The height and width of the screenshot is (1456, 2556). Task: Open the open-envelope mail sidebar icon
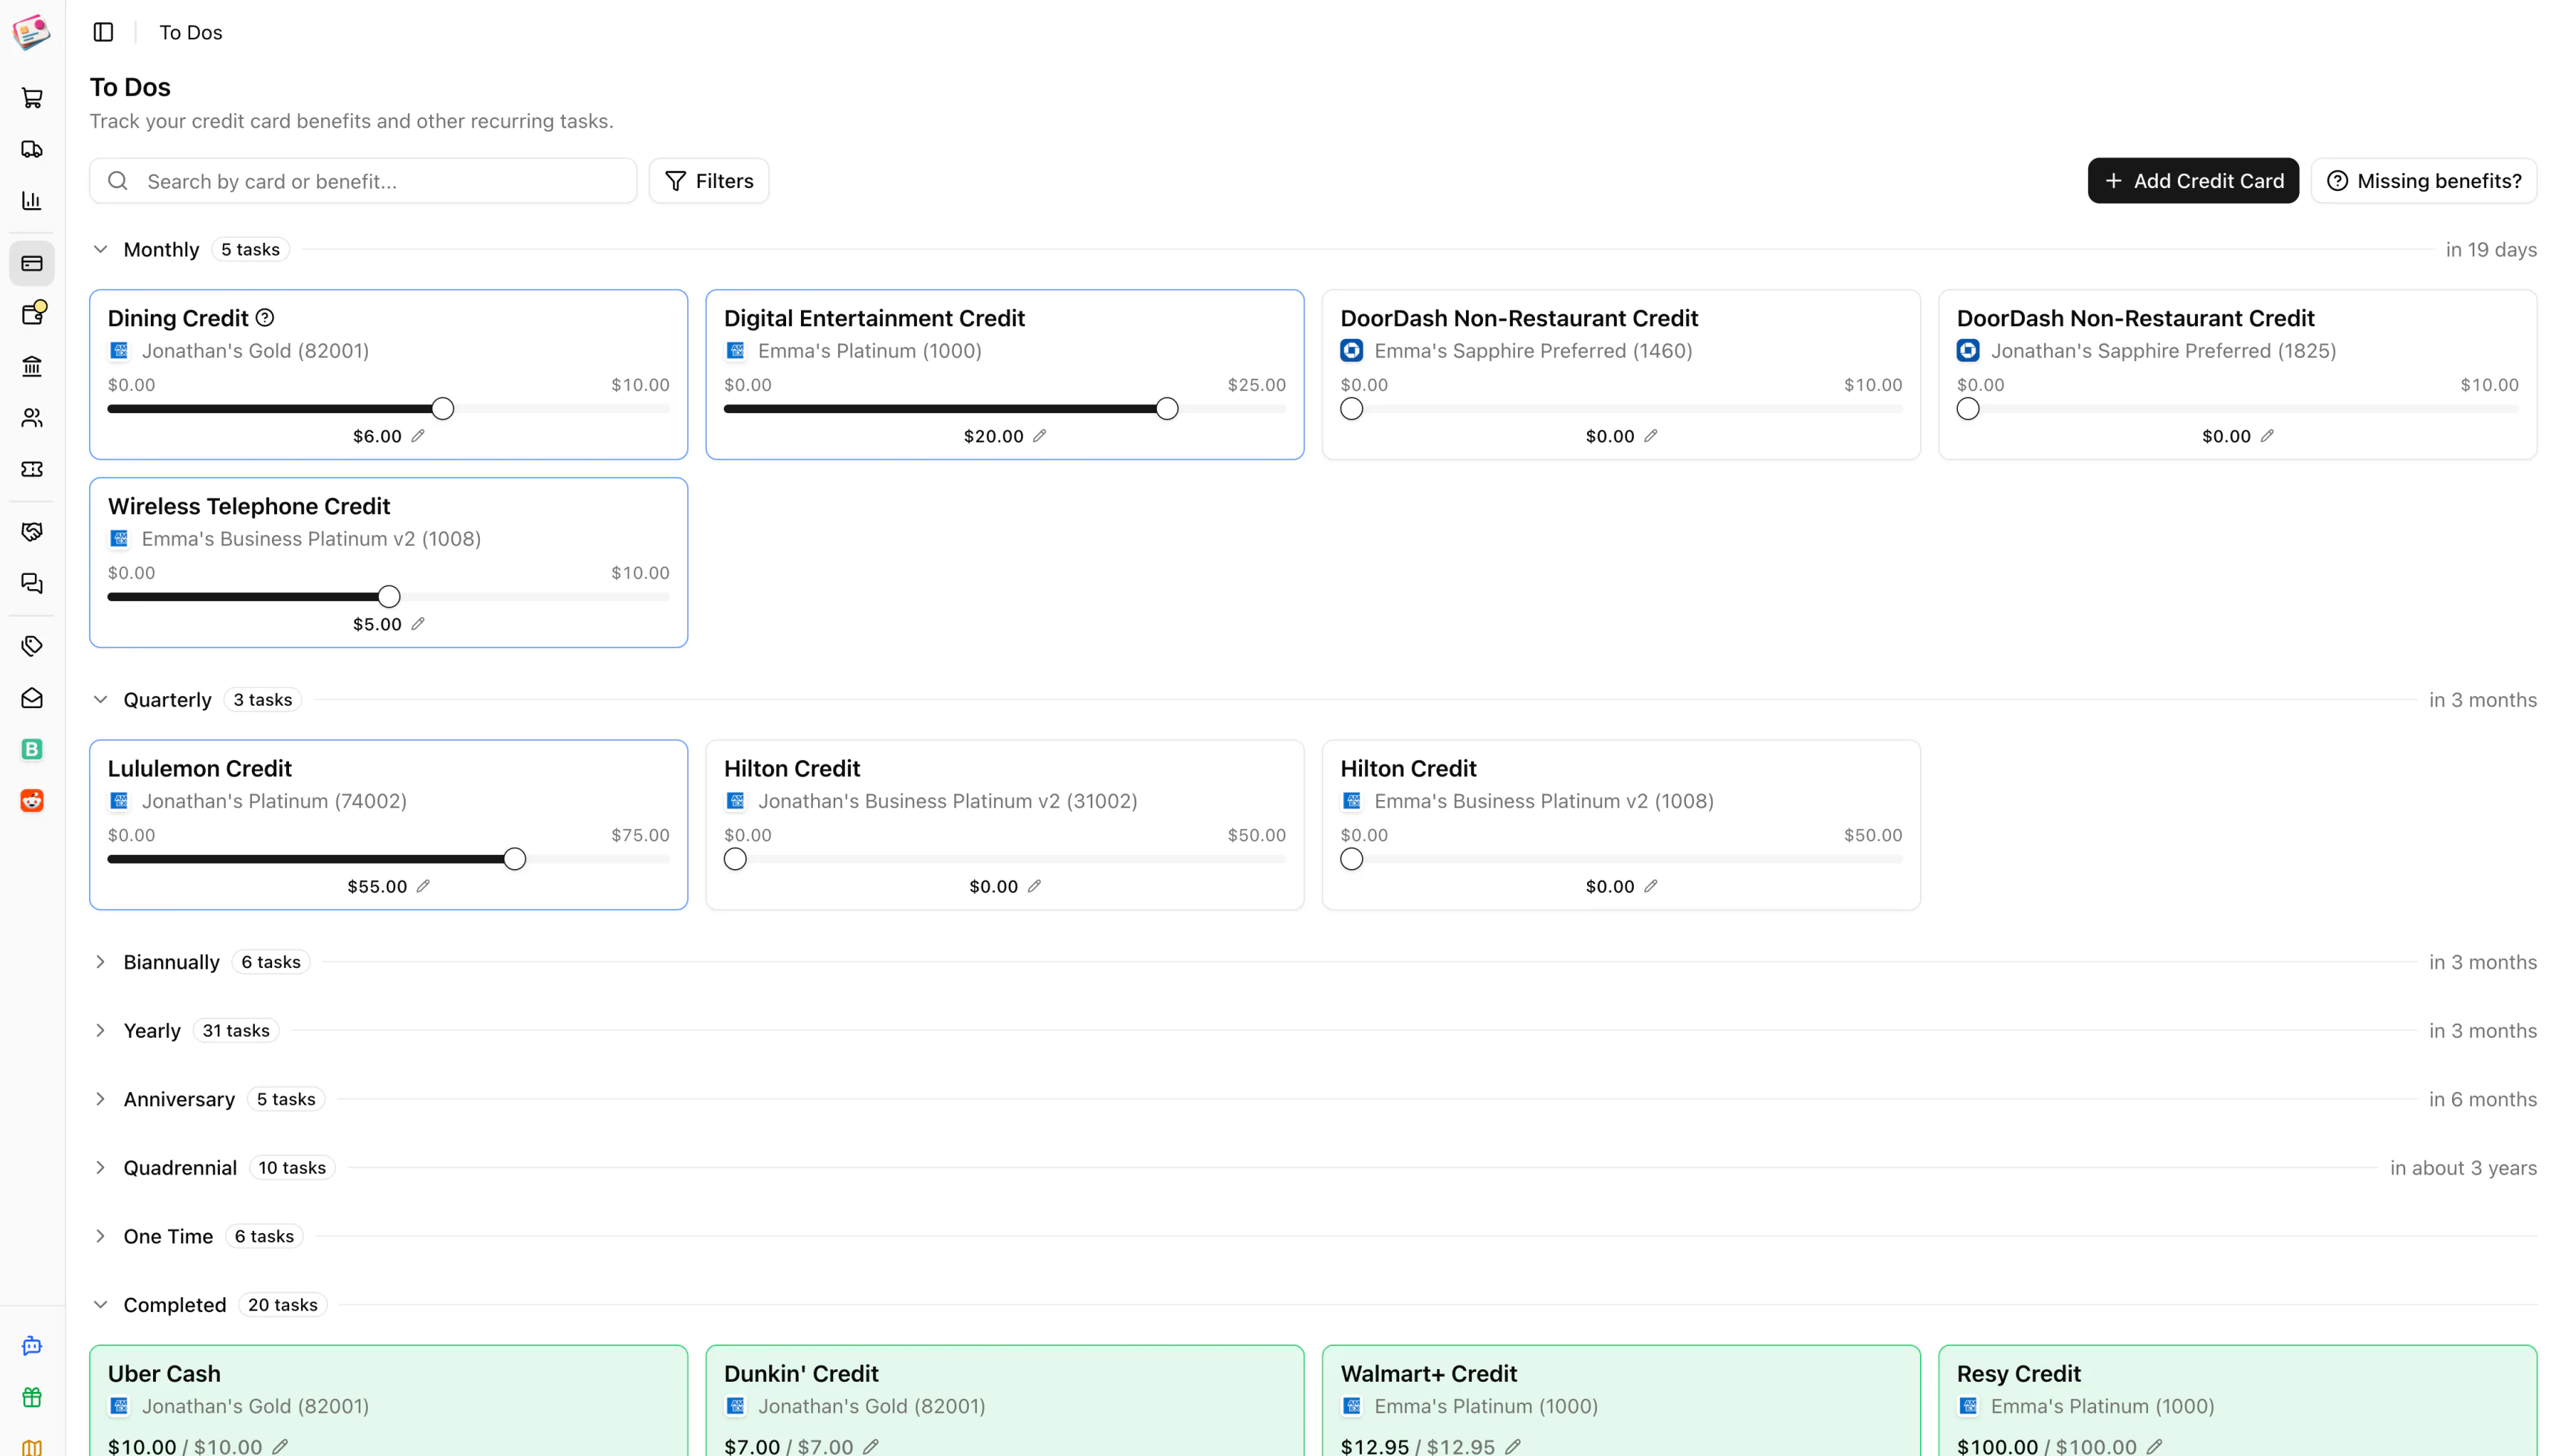tap(32, 697)
